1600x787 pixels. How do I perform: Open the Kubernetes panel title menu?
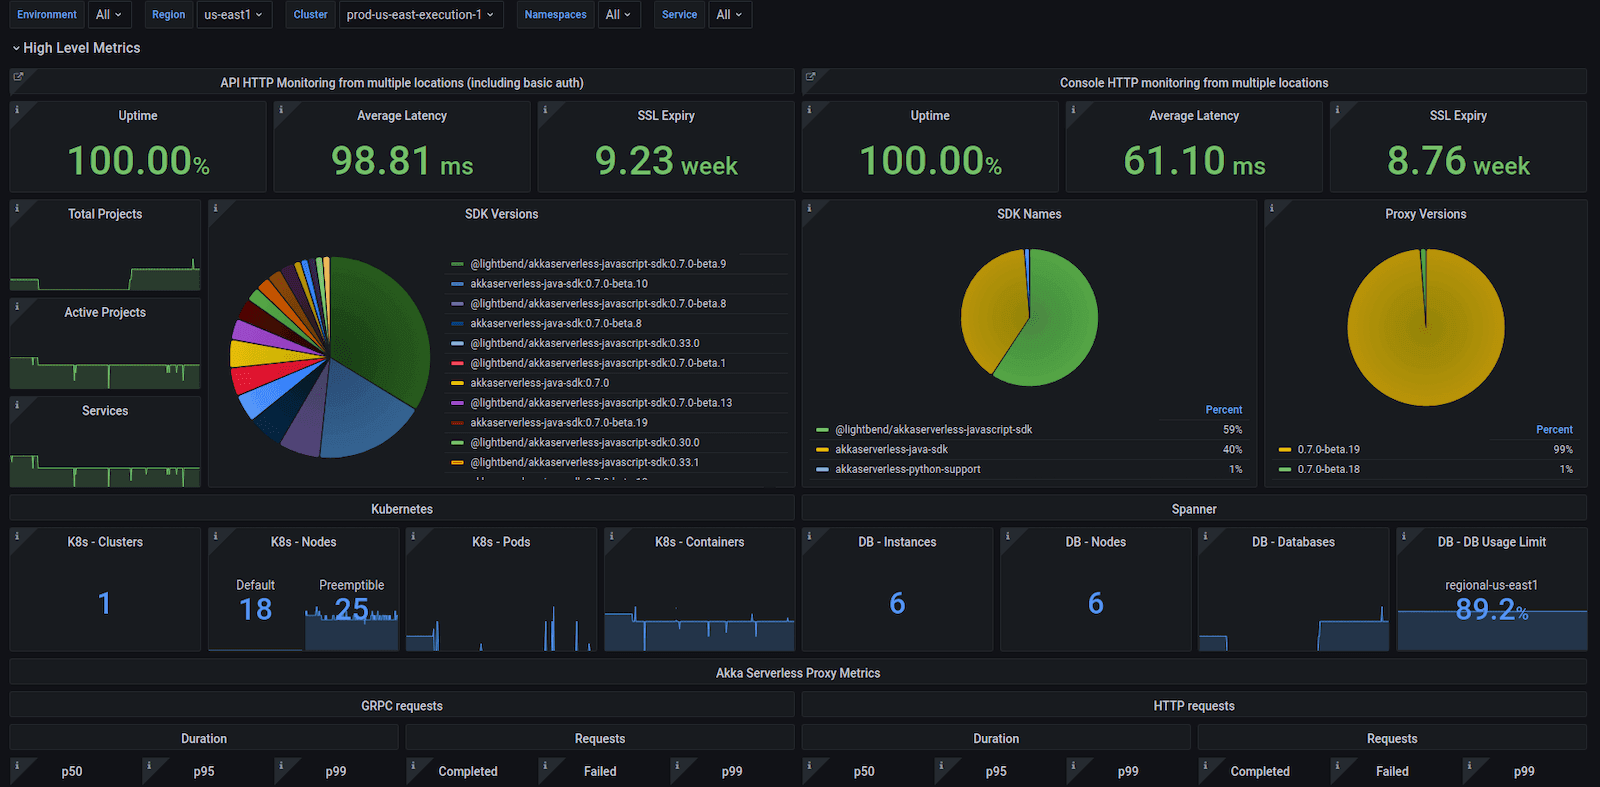tap(402, 509)
